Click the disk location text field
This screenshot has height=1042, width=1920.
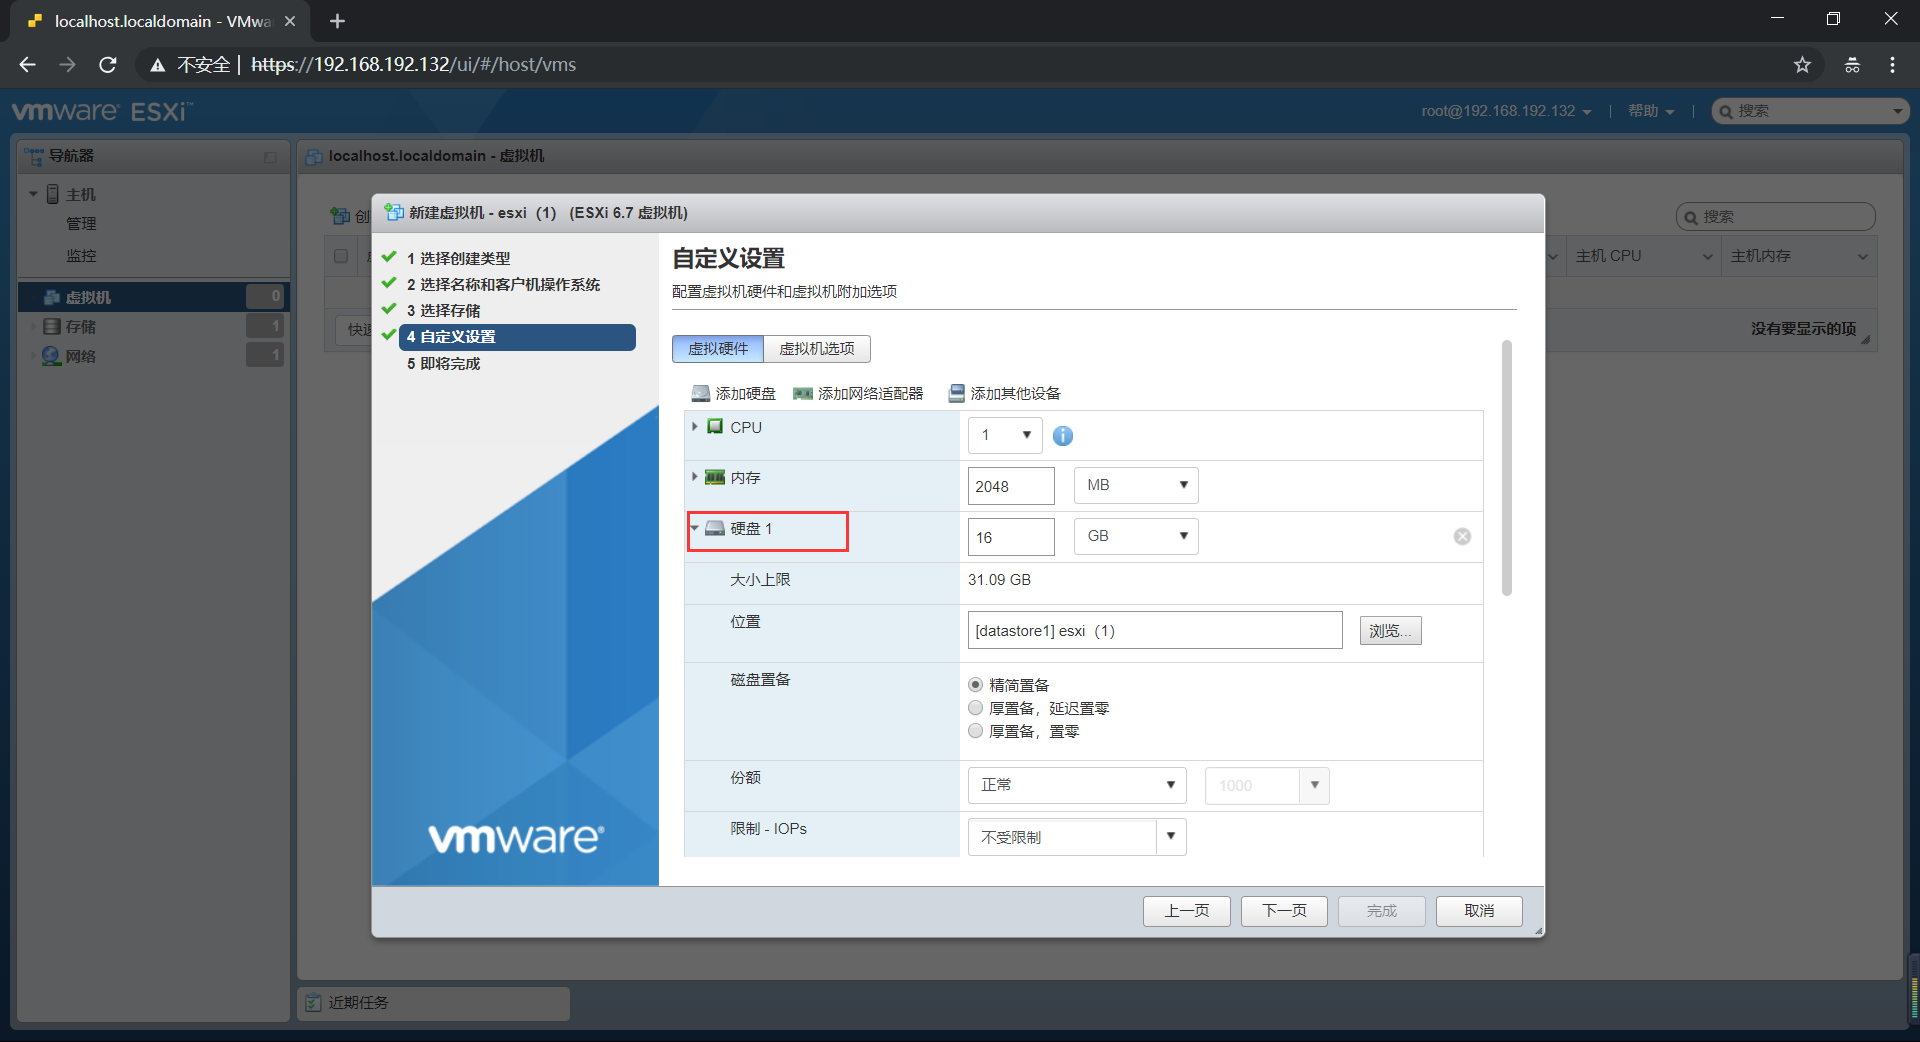[x=1155, y=631]
